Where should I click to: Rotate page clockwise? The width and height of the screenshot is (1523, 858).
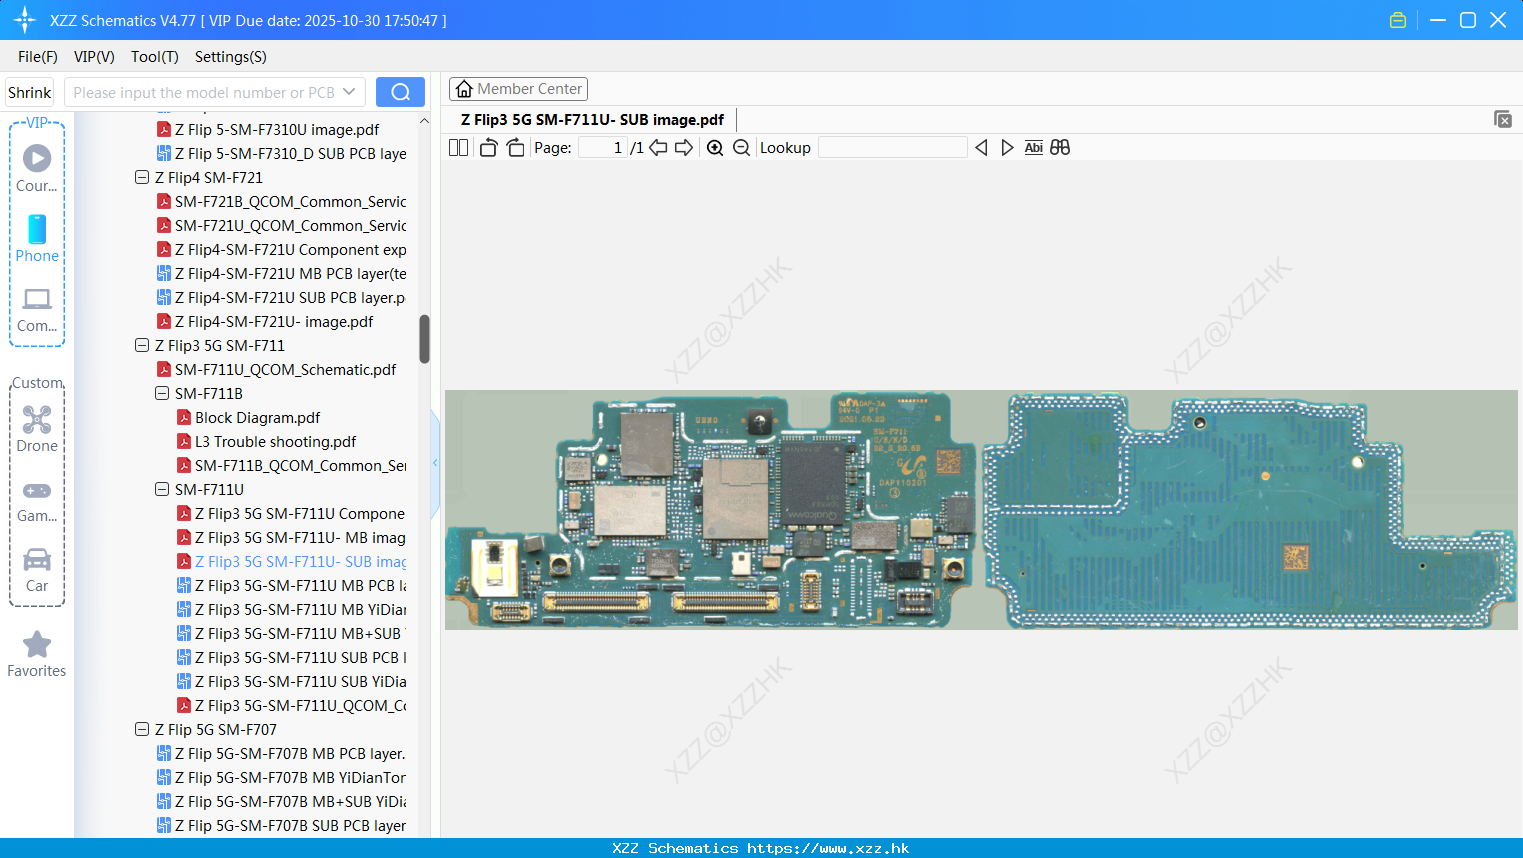tap(515, 147)
